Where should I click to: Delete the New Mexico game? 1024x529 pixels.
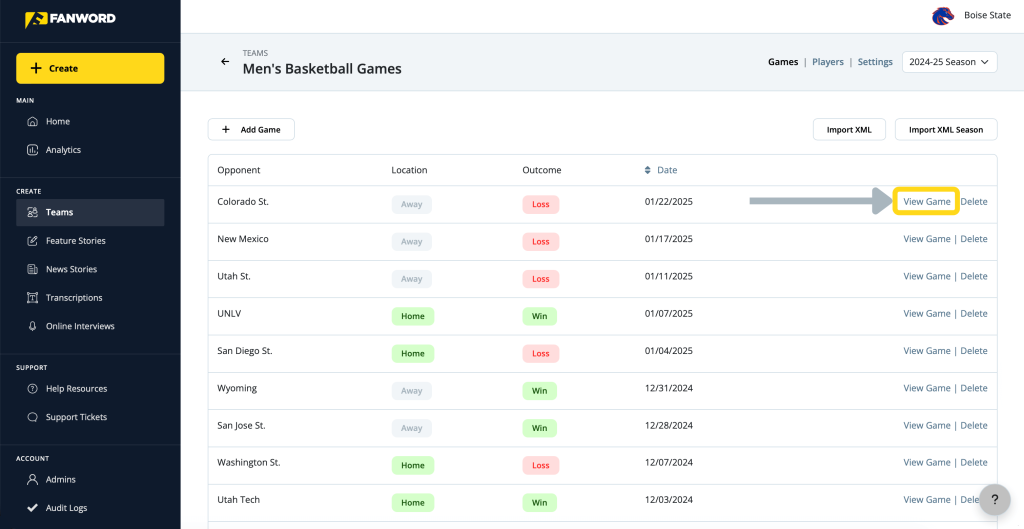click(x=974, y=239)
